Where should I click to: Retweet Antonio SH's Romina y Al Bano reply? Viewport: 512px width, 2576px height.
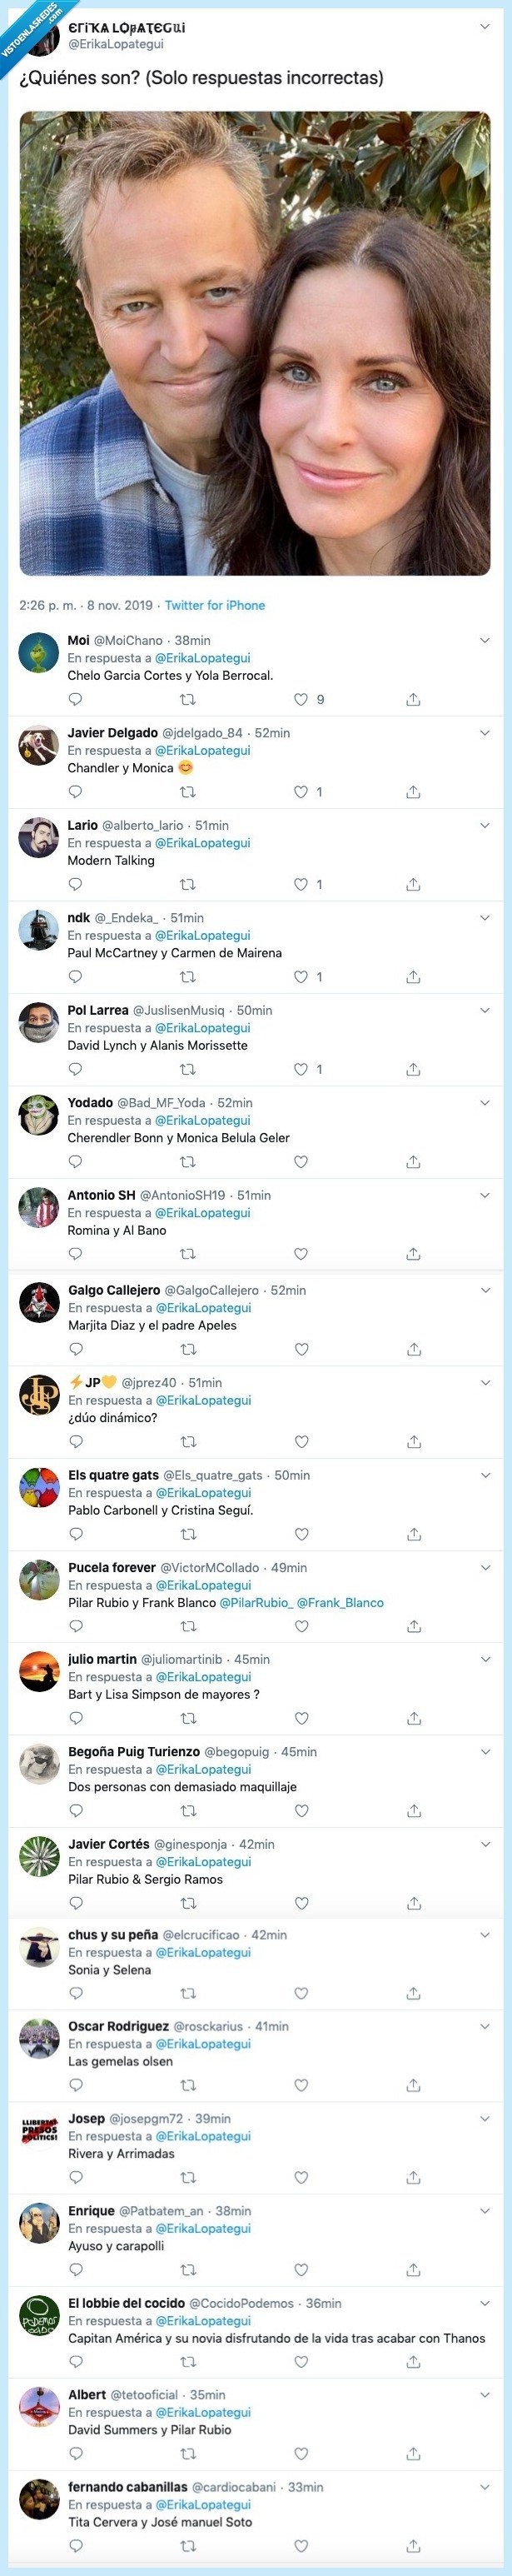(x=187, y=1254)
